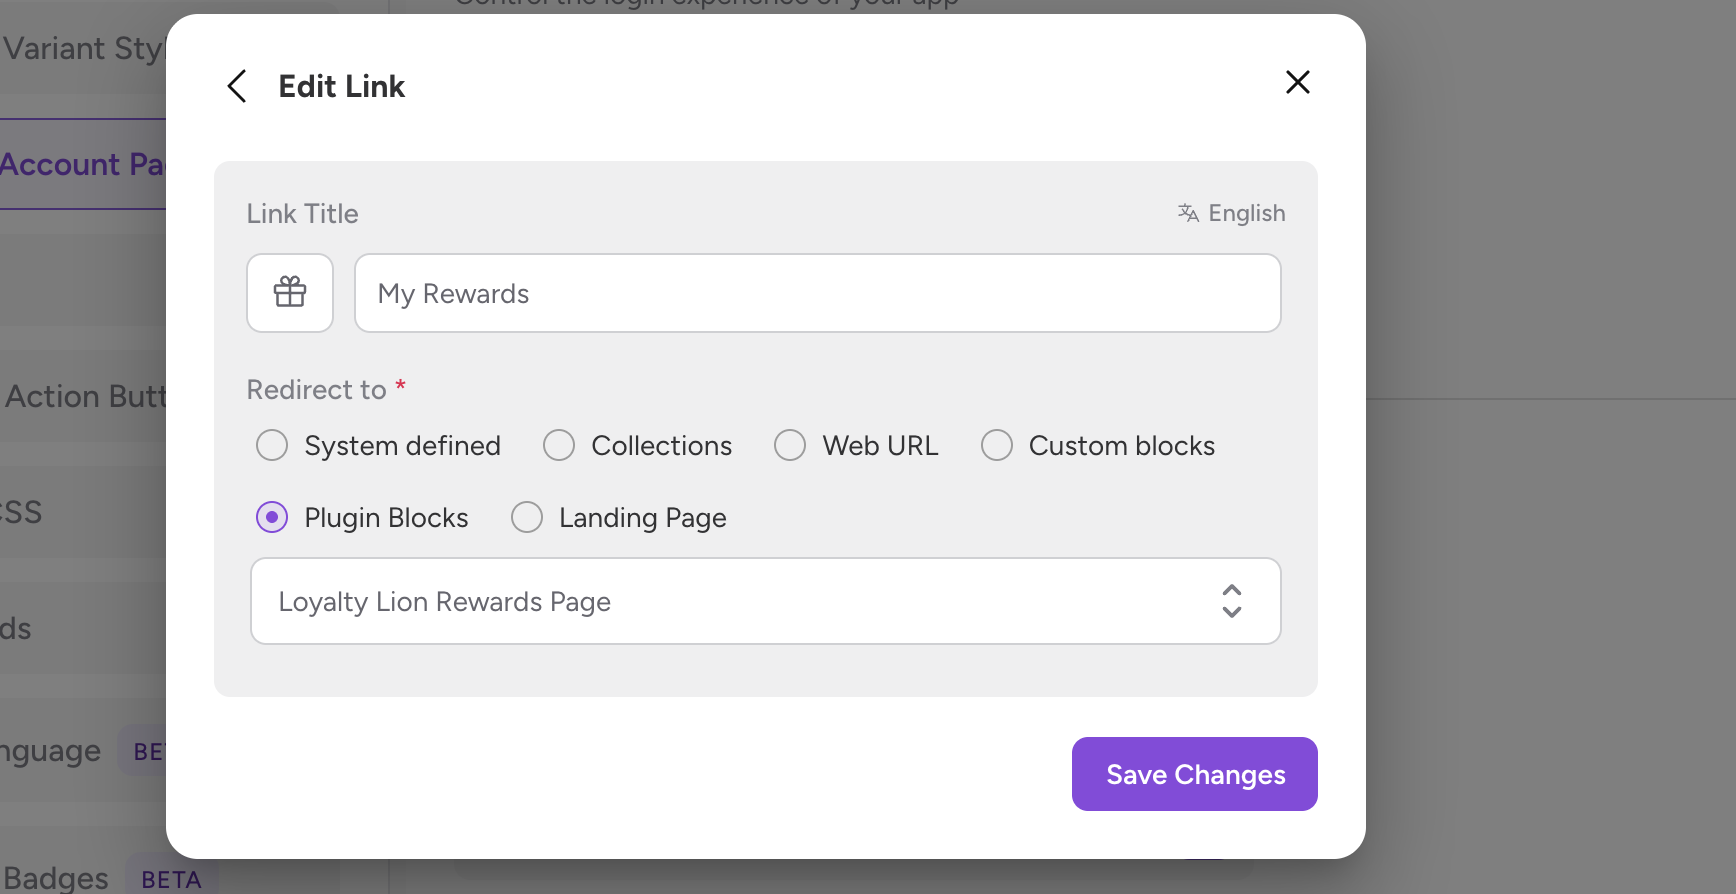
Task: Click the dropdown up-down chevron arrows
Action: [x=1232, y=601]
